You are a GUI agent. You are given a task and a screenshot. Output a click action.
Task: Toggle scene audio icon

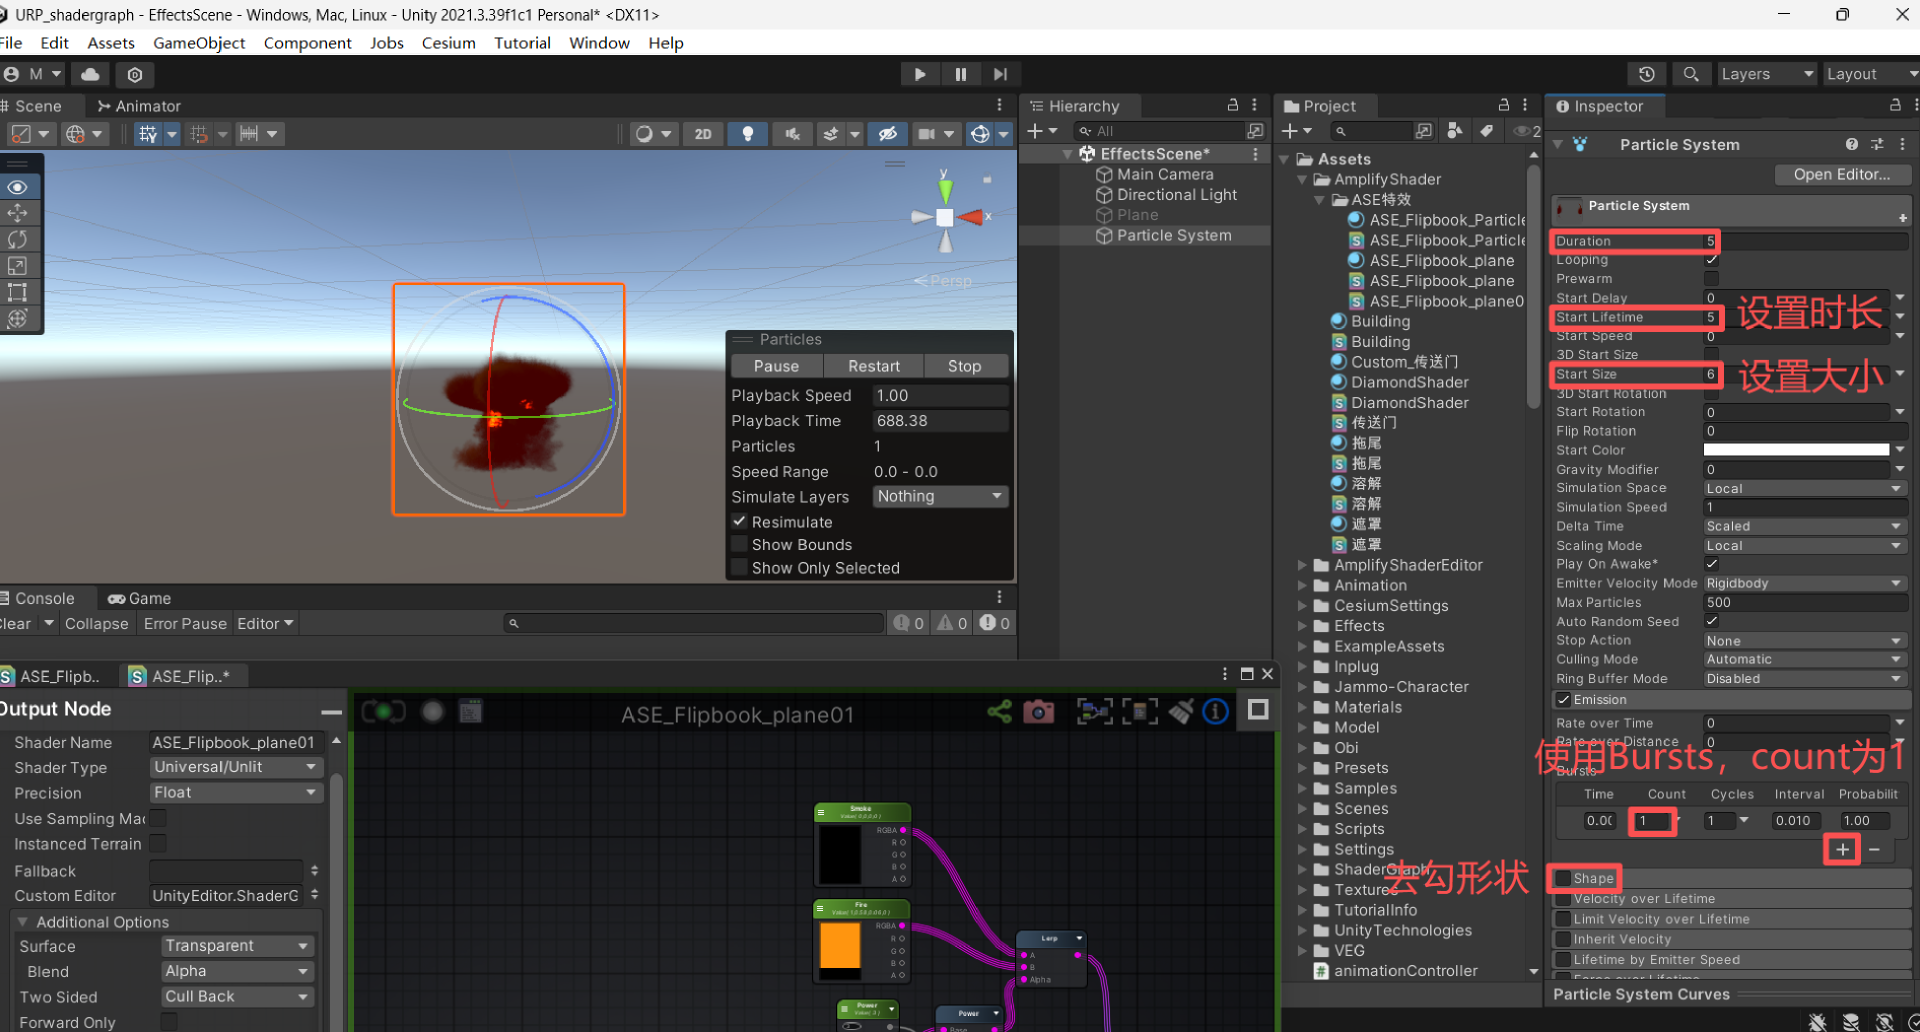coord(792,134)
